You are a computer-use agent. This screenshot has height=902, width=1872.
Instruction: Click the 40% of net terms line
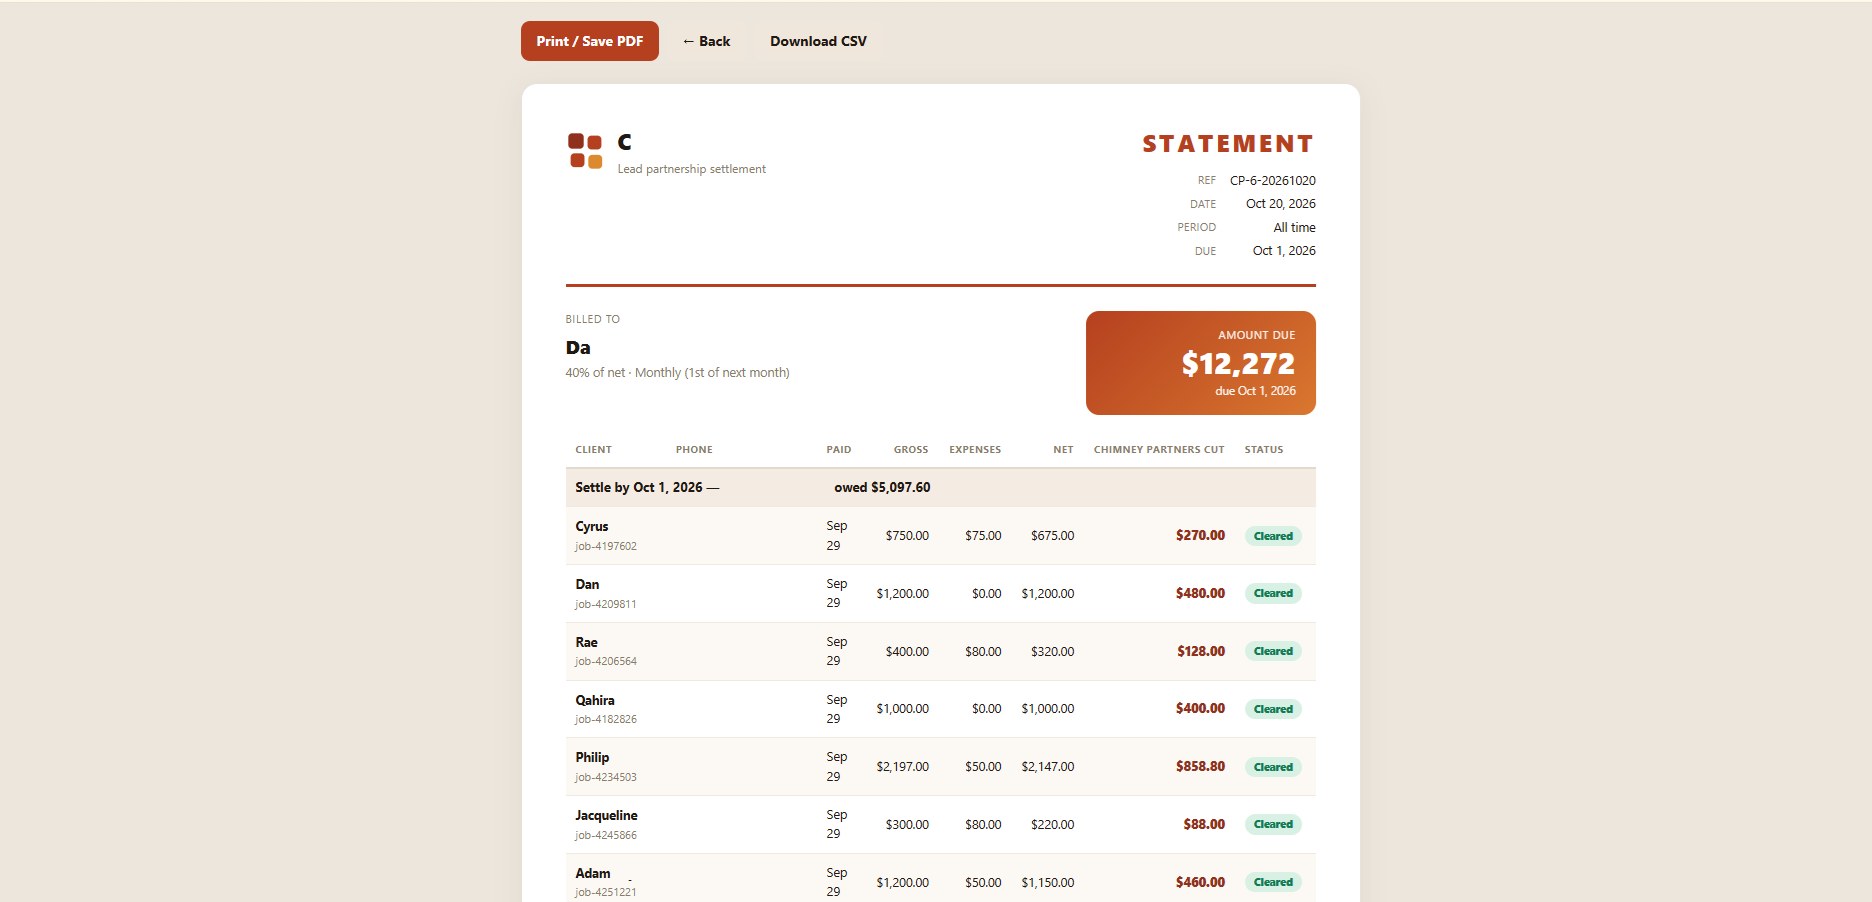pos(677,373)
